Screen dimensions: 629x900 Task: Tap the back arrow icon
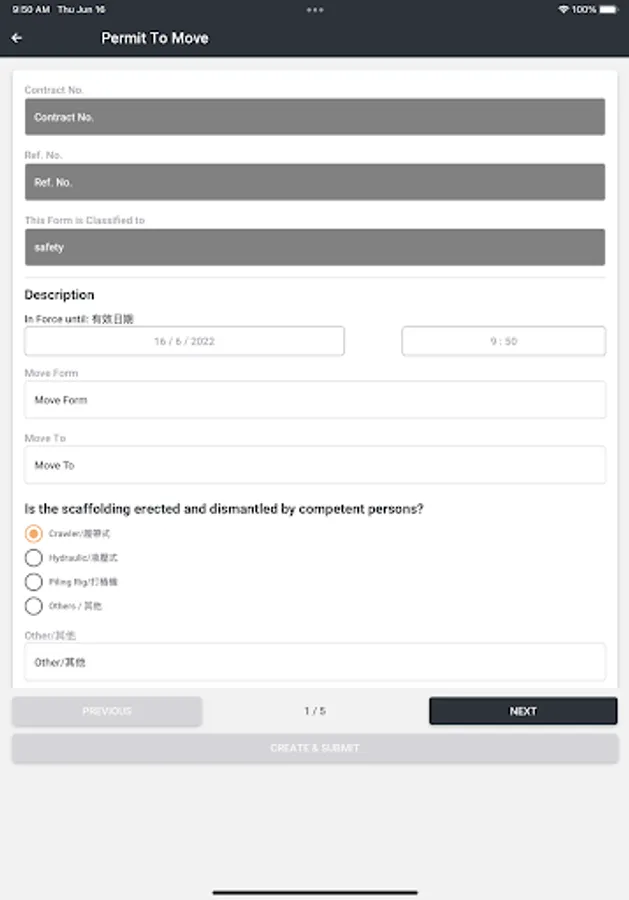coord(17,38)
